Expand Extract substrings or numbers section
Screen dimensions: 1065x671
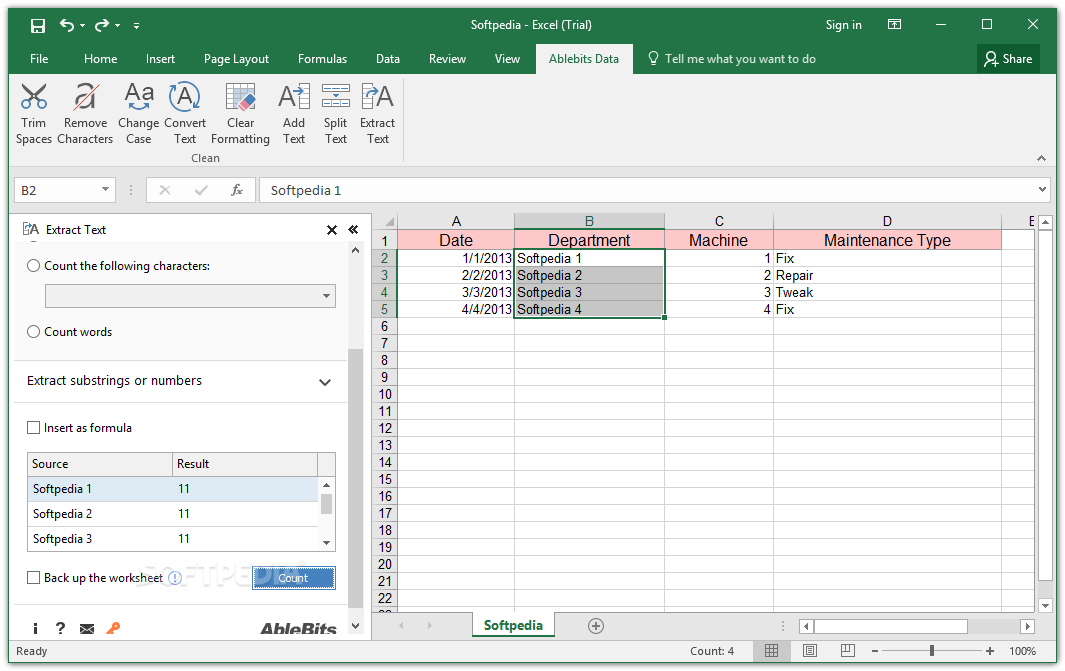(325, 382)
